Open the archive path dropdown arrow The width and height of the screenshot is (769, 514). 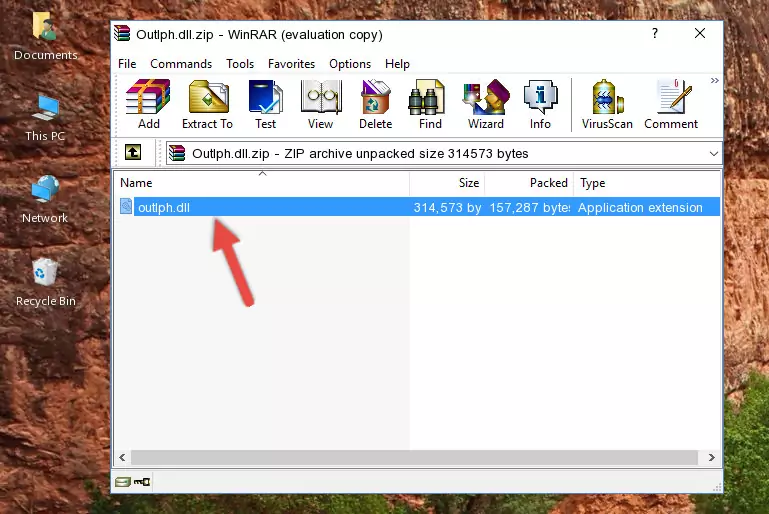(714, 154)
